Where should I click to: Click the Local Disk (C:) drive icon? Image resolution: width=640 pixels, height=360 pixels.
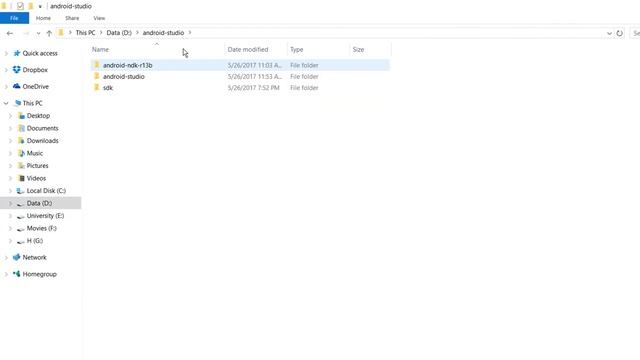[x=20, y=191]
